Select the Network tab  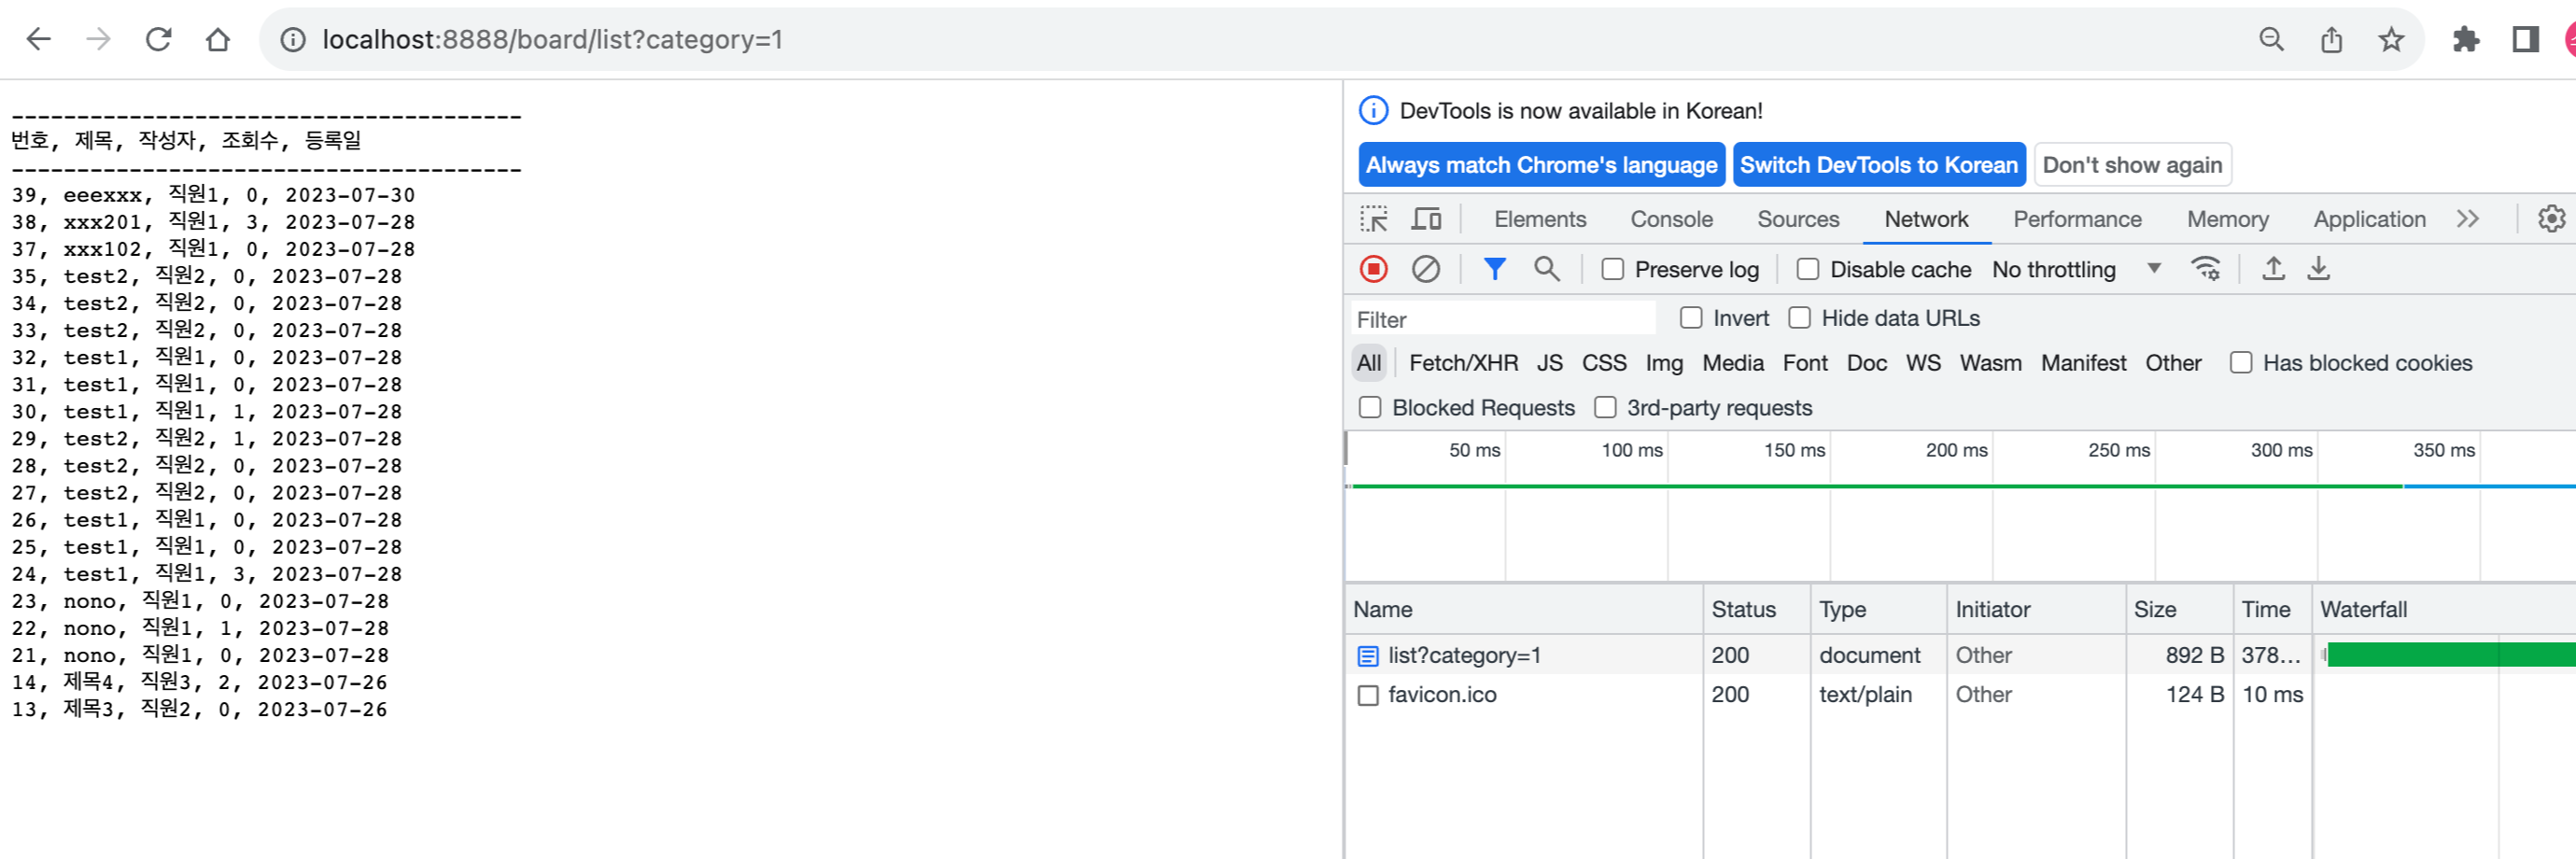point(1926,219)
